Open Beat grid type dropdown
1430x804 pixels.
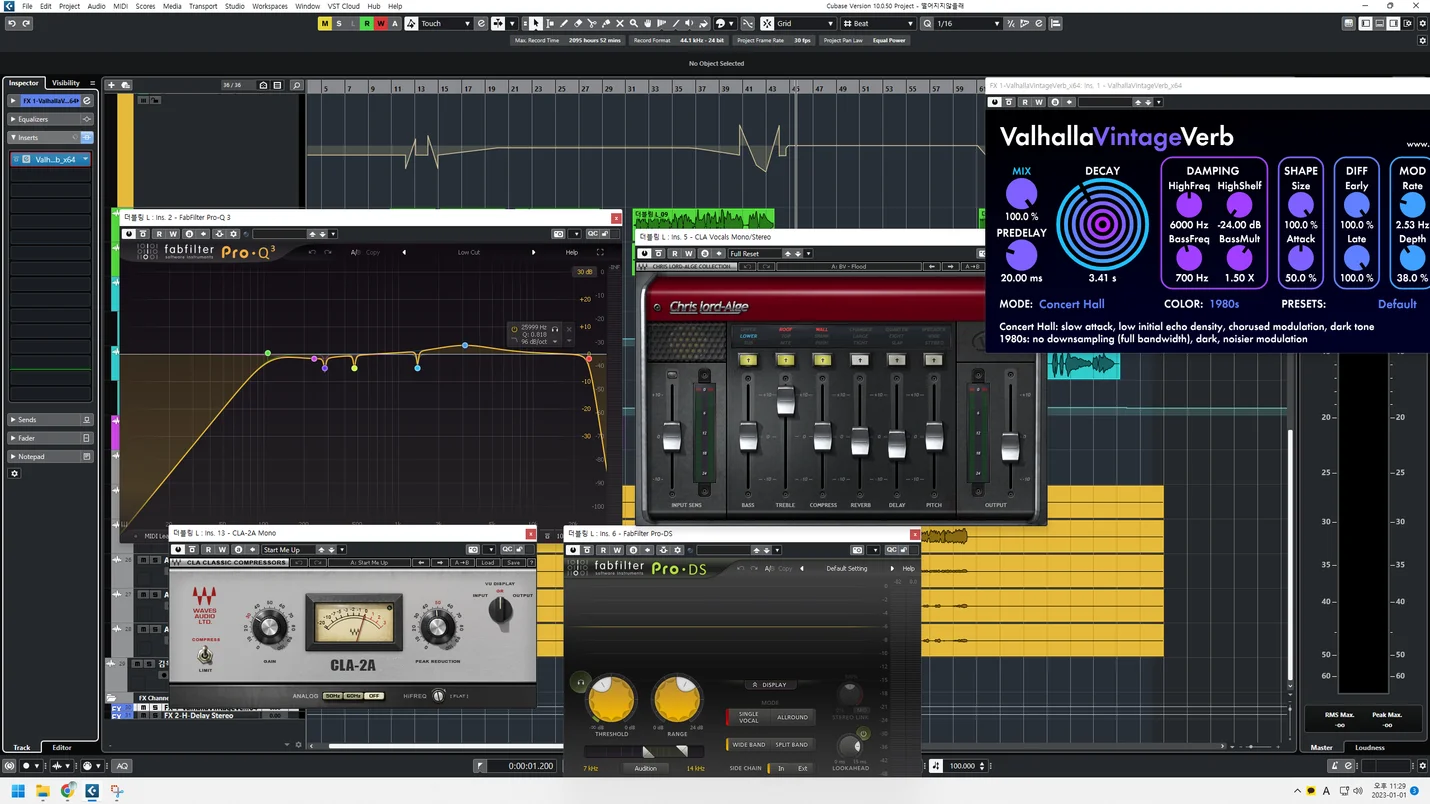pyautogui.click(x=880, y=23)
